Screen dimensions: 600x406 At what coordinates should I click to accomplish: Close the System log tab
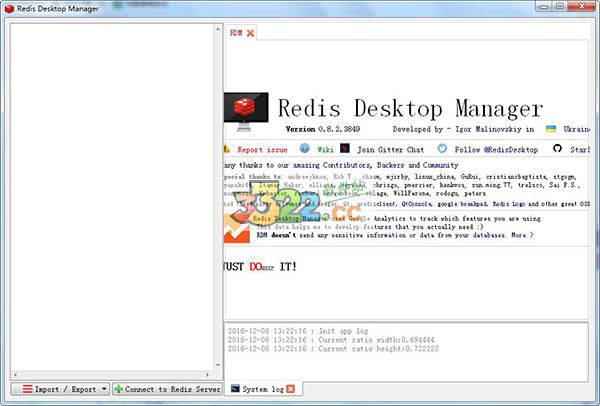[x=291, y=389]
